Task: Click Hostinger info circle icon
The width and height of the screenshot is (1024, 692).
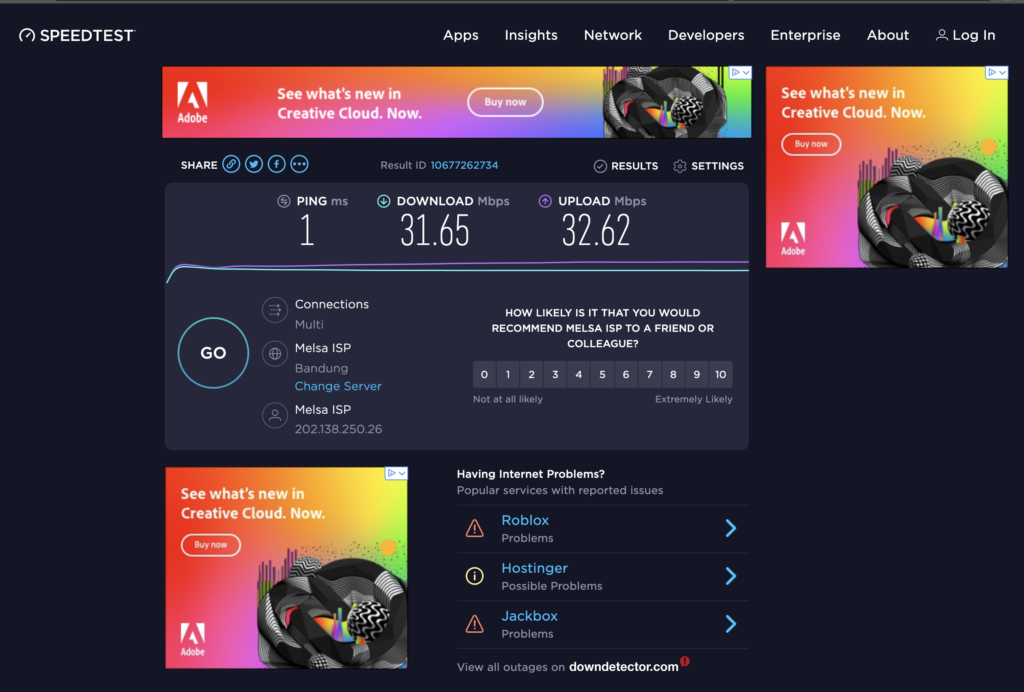Action: click(475, 576)
